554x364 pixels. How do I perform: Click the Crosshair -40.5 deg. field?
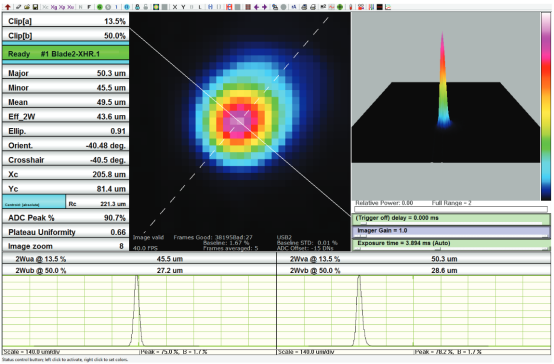(66, 160)
